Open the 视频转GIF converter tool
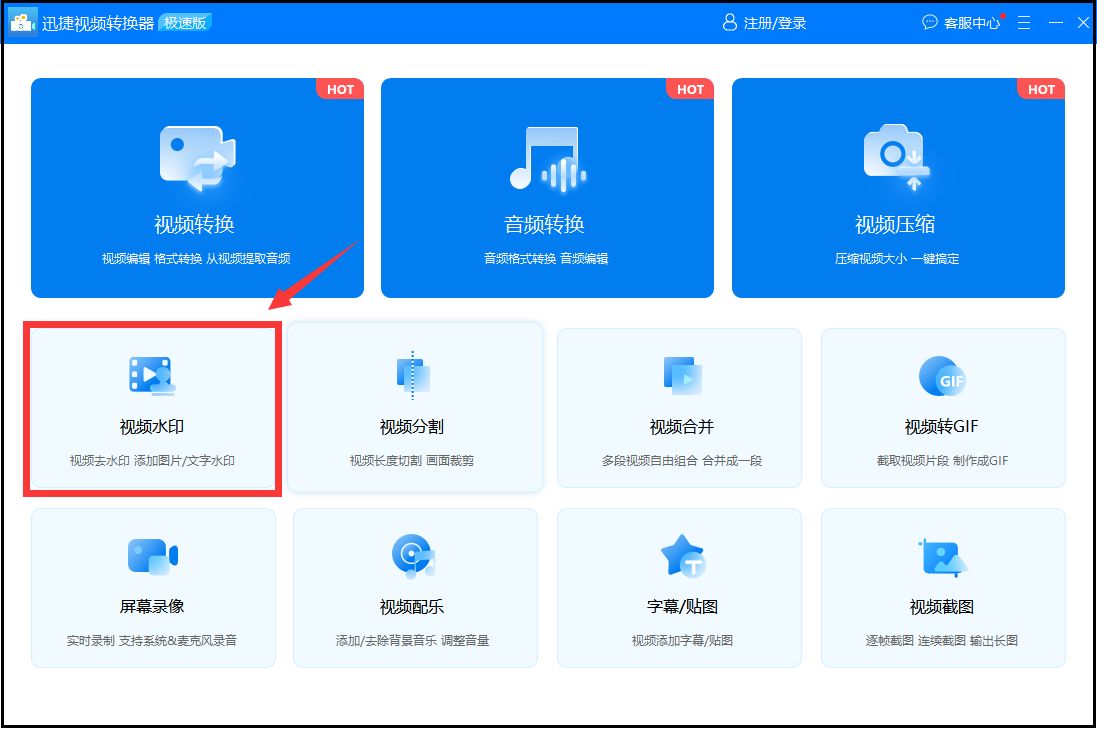The width and height of the screenshot is (1097, 729). (943, 407)
